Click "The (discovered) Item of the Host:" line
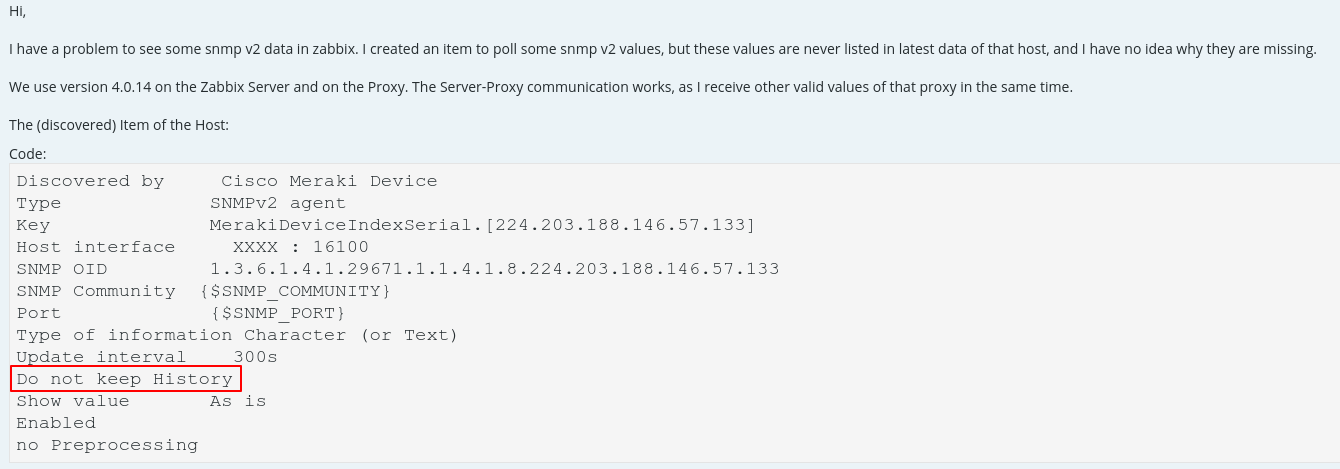Image resolution: width=1340 pixels, height=469 pixels. point(119,125)
